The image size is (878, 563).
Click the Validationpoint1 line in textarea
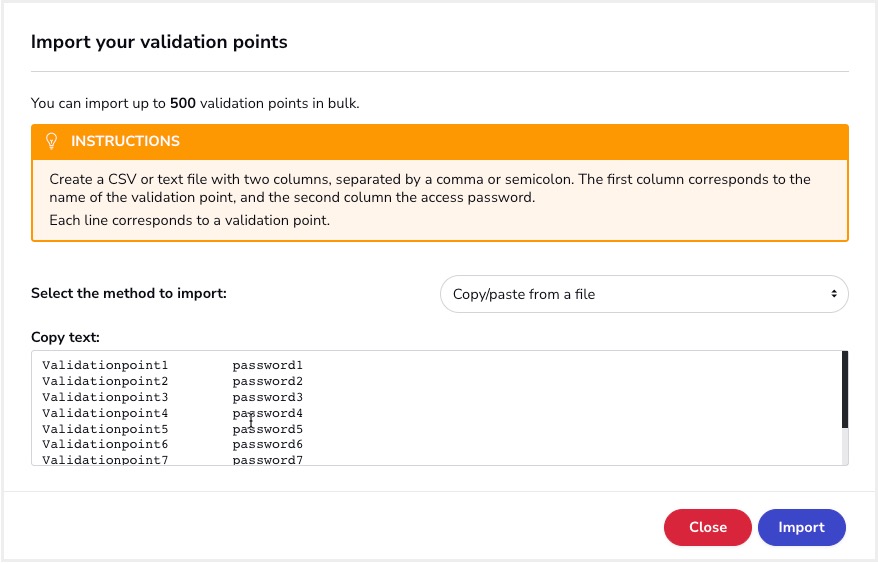pos(172,365)
